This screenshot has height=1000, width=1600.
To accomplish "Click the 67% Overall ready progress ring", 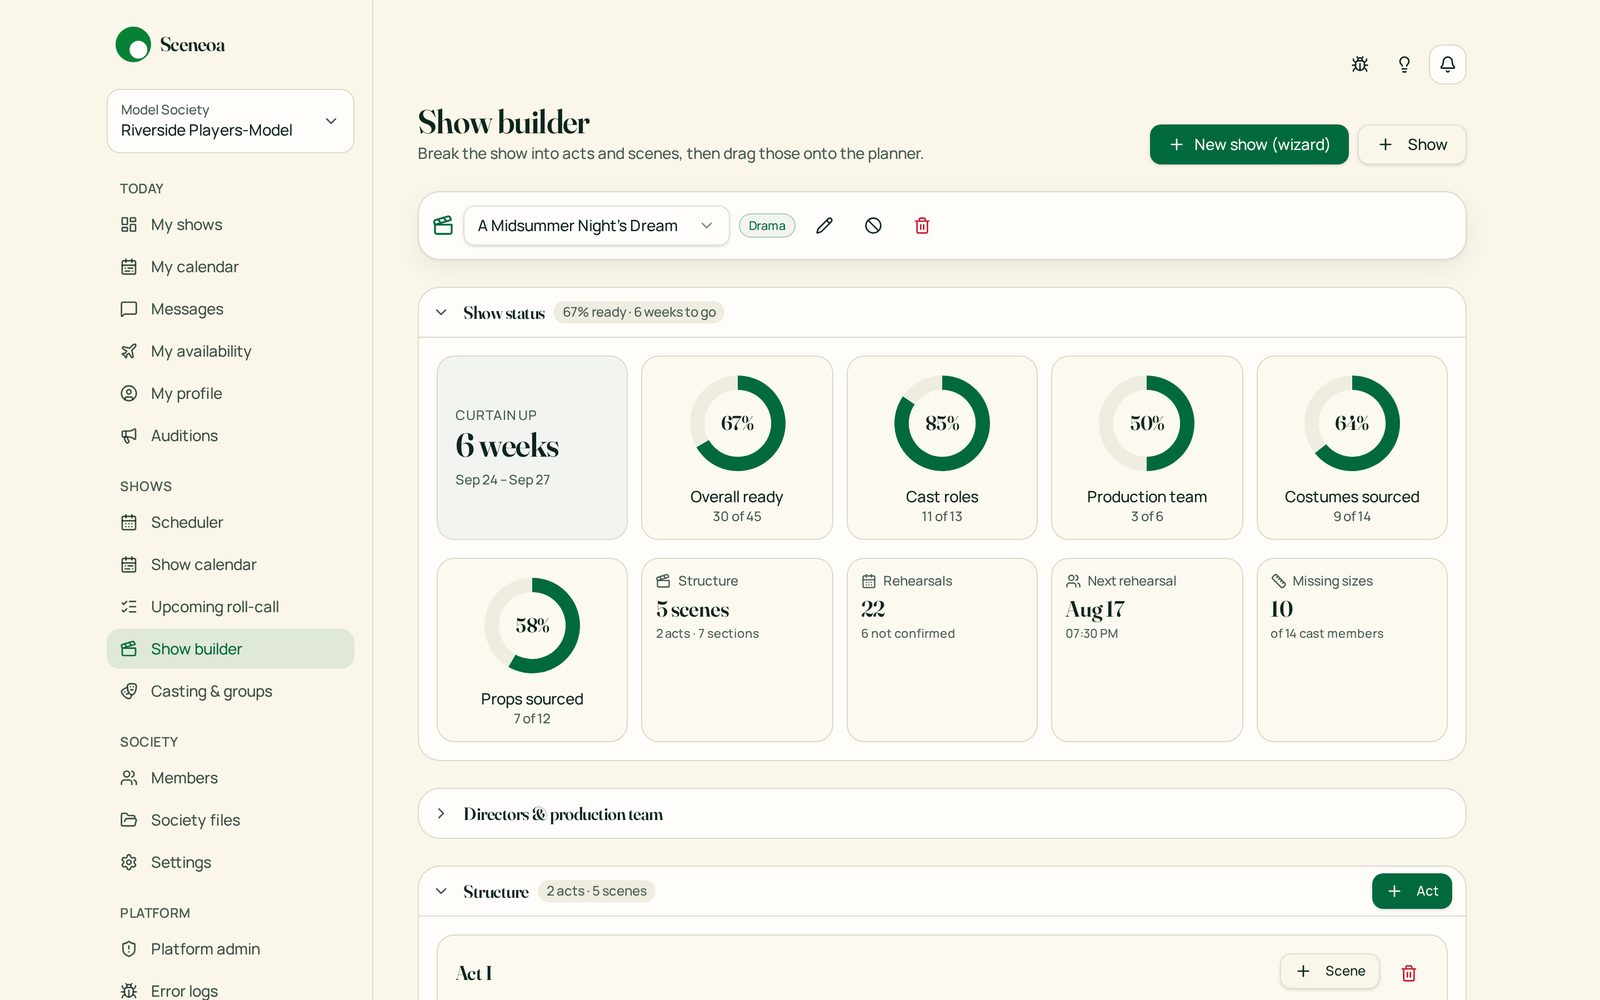I will (737, 423).
